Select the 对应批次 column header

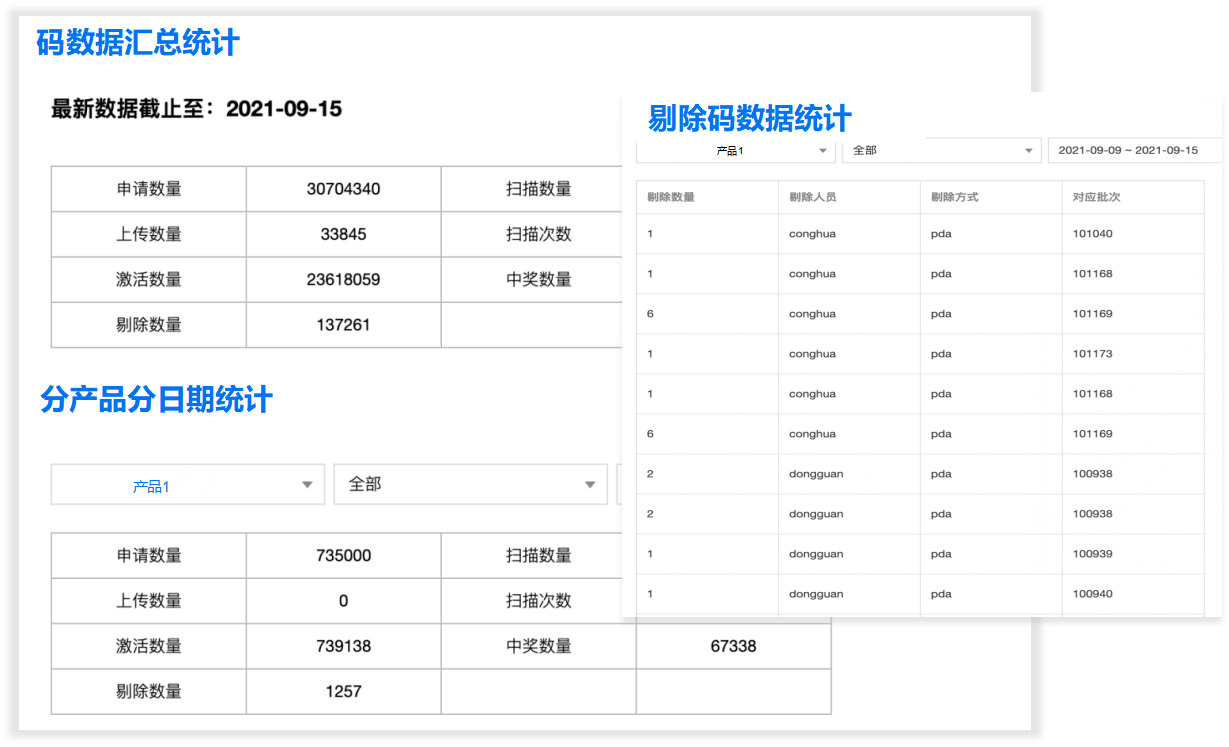coord(1097,197)
